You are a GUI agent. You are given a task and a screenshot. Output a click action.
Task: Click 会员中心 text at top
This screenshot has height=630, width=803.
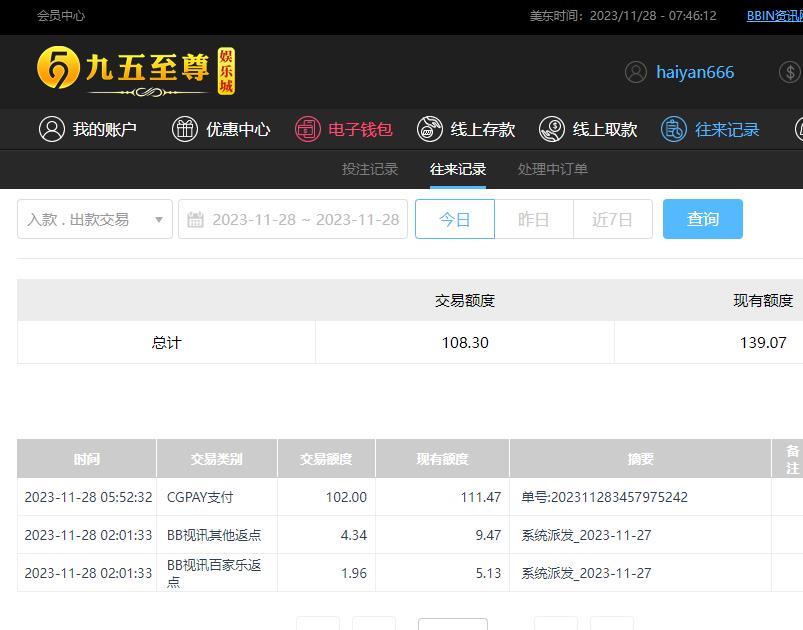[61, 16]
